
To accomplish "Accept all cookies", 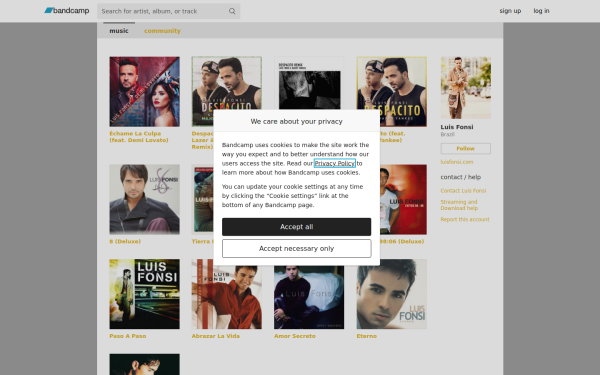I will (x=297, y=227).
